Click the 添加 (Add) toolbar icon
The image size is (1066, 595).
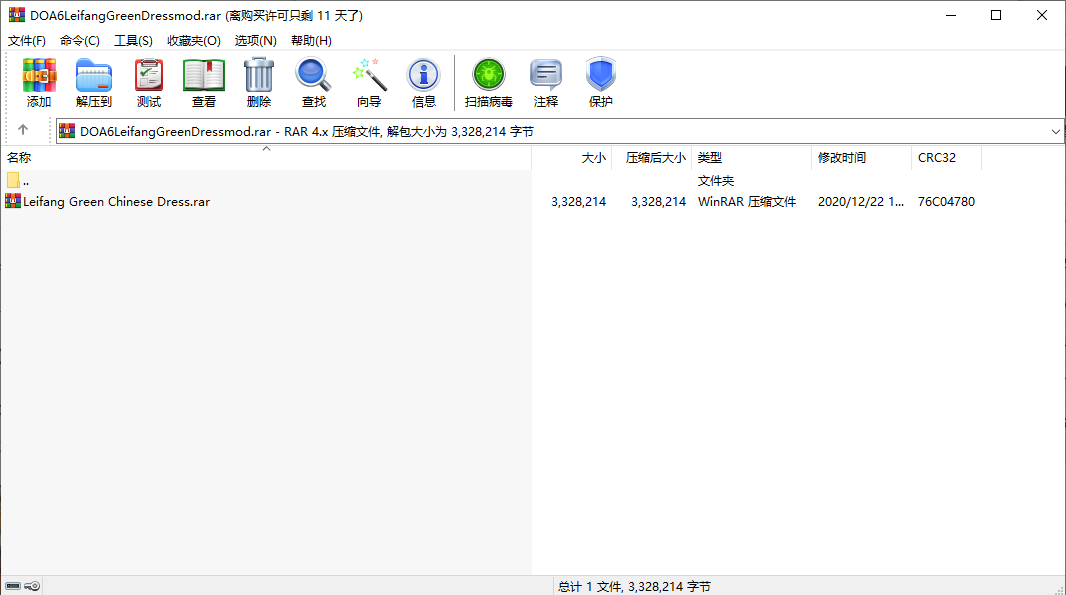[39, 82]
